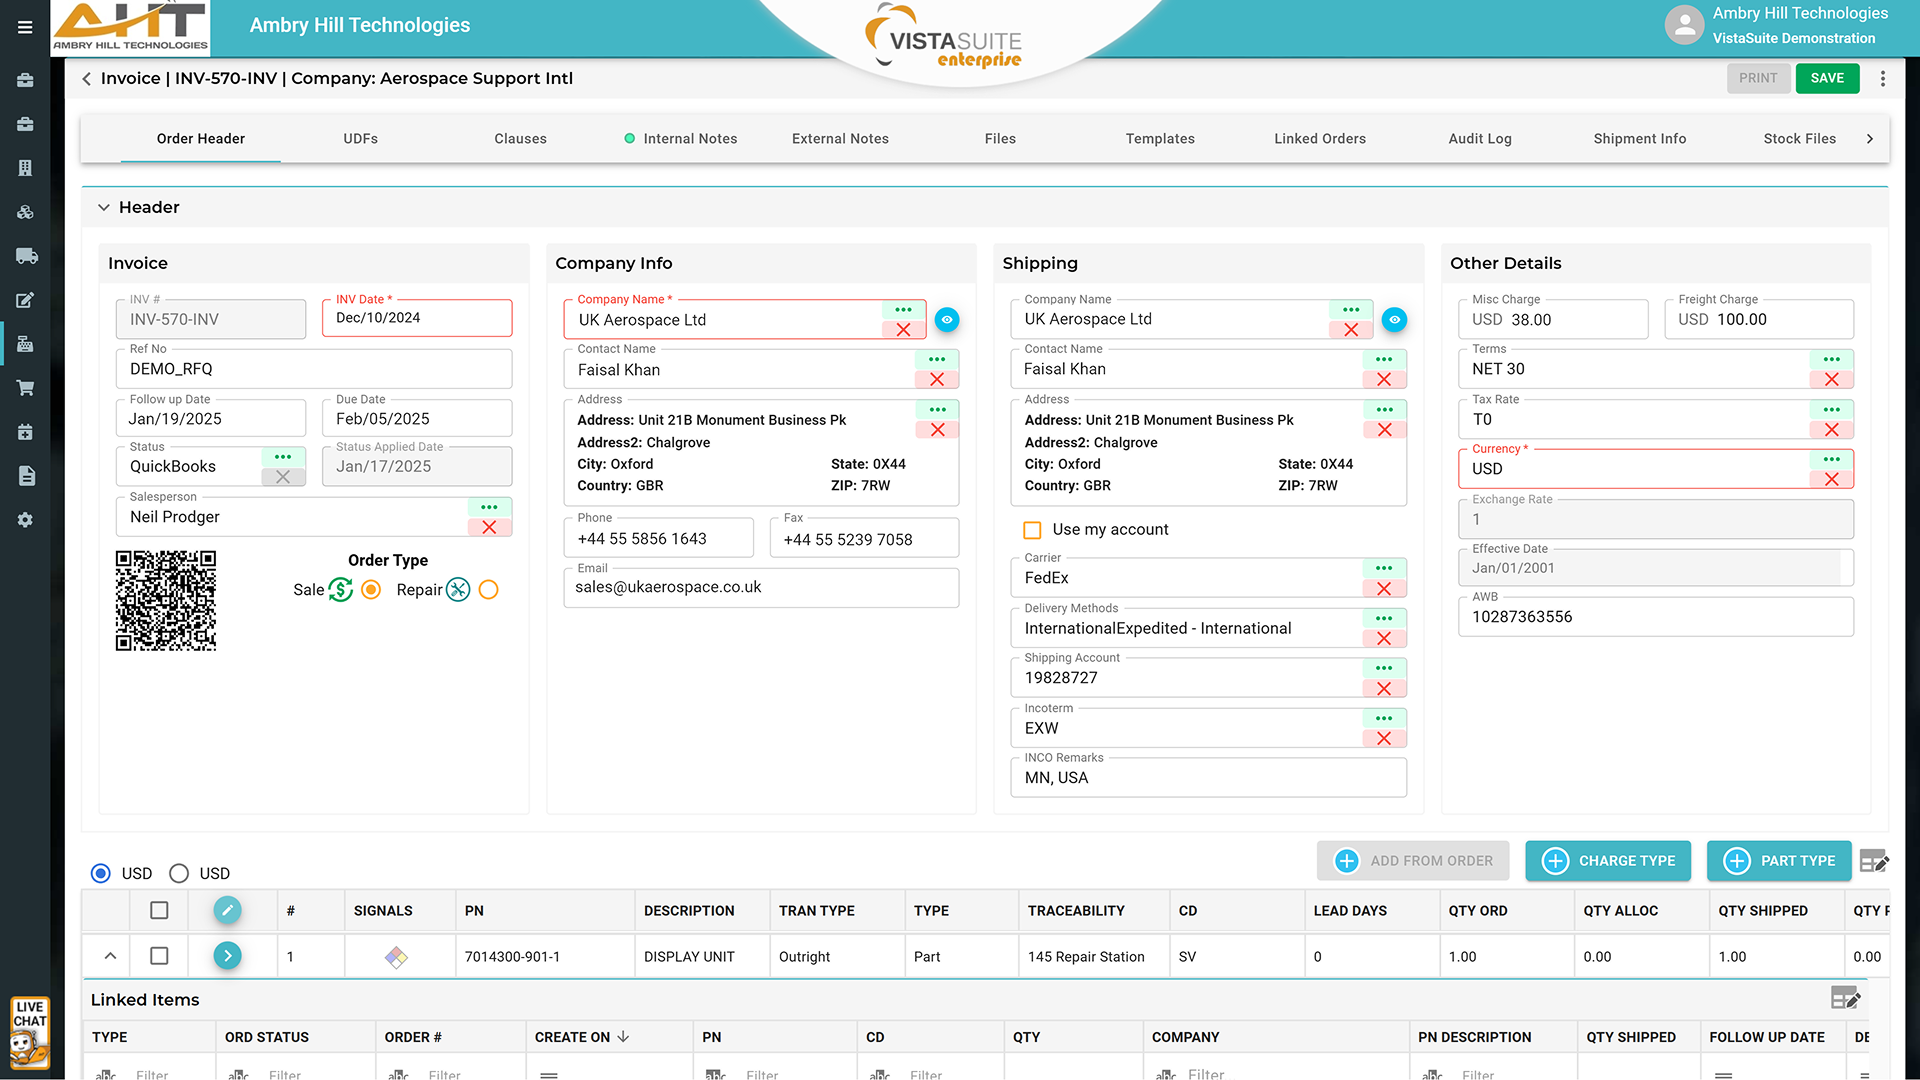Open the Audit Log tab
Image resolution: width=1920 pixels, height=1080 pixels.
1479,139
